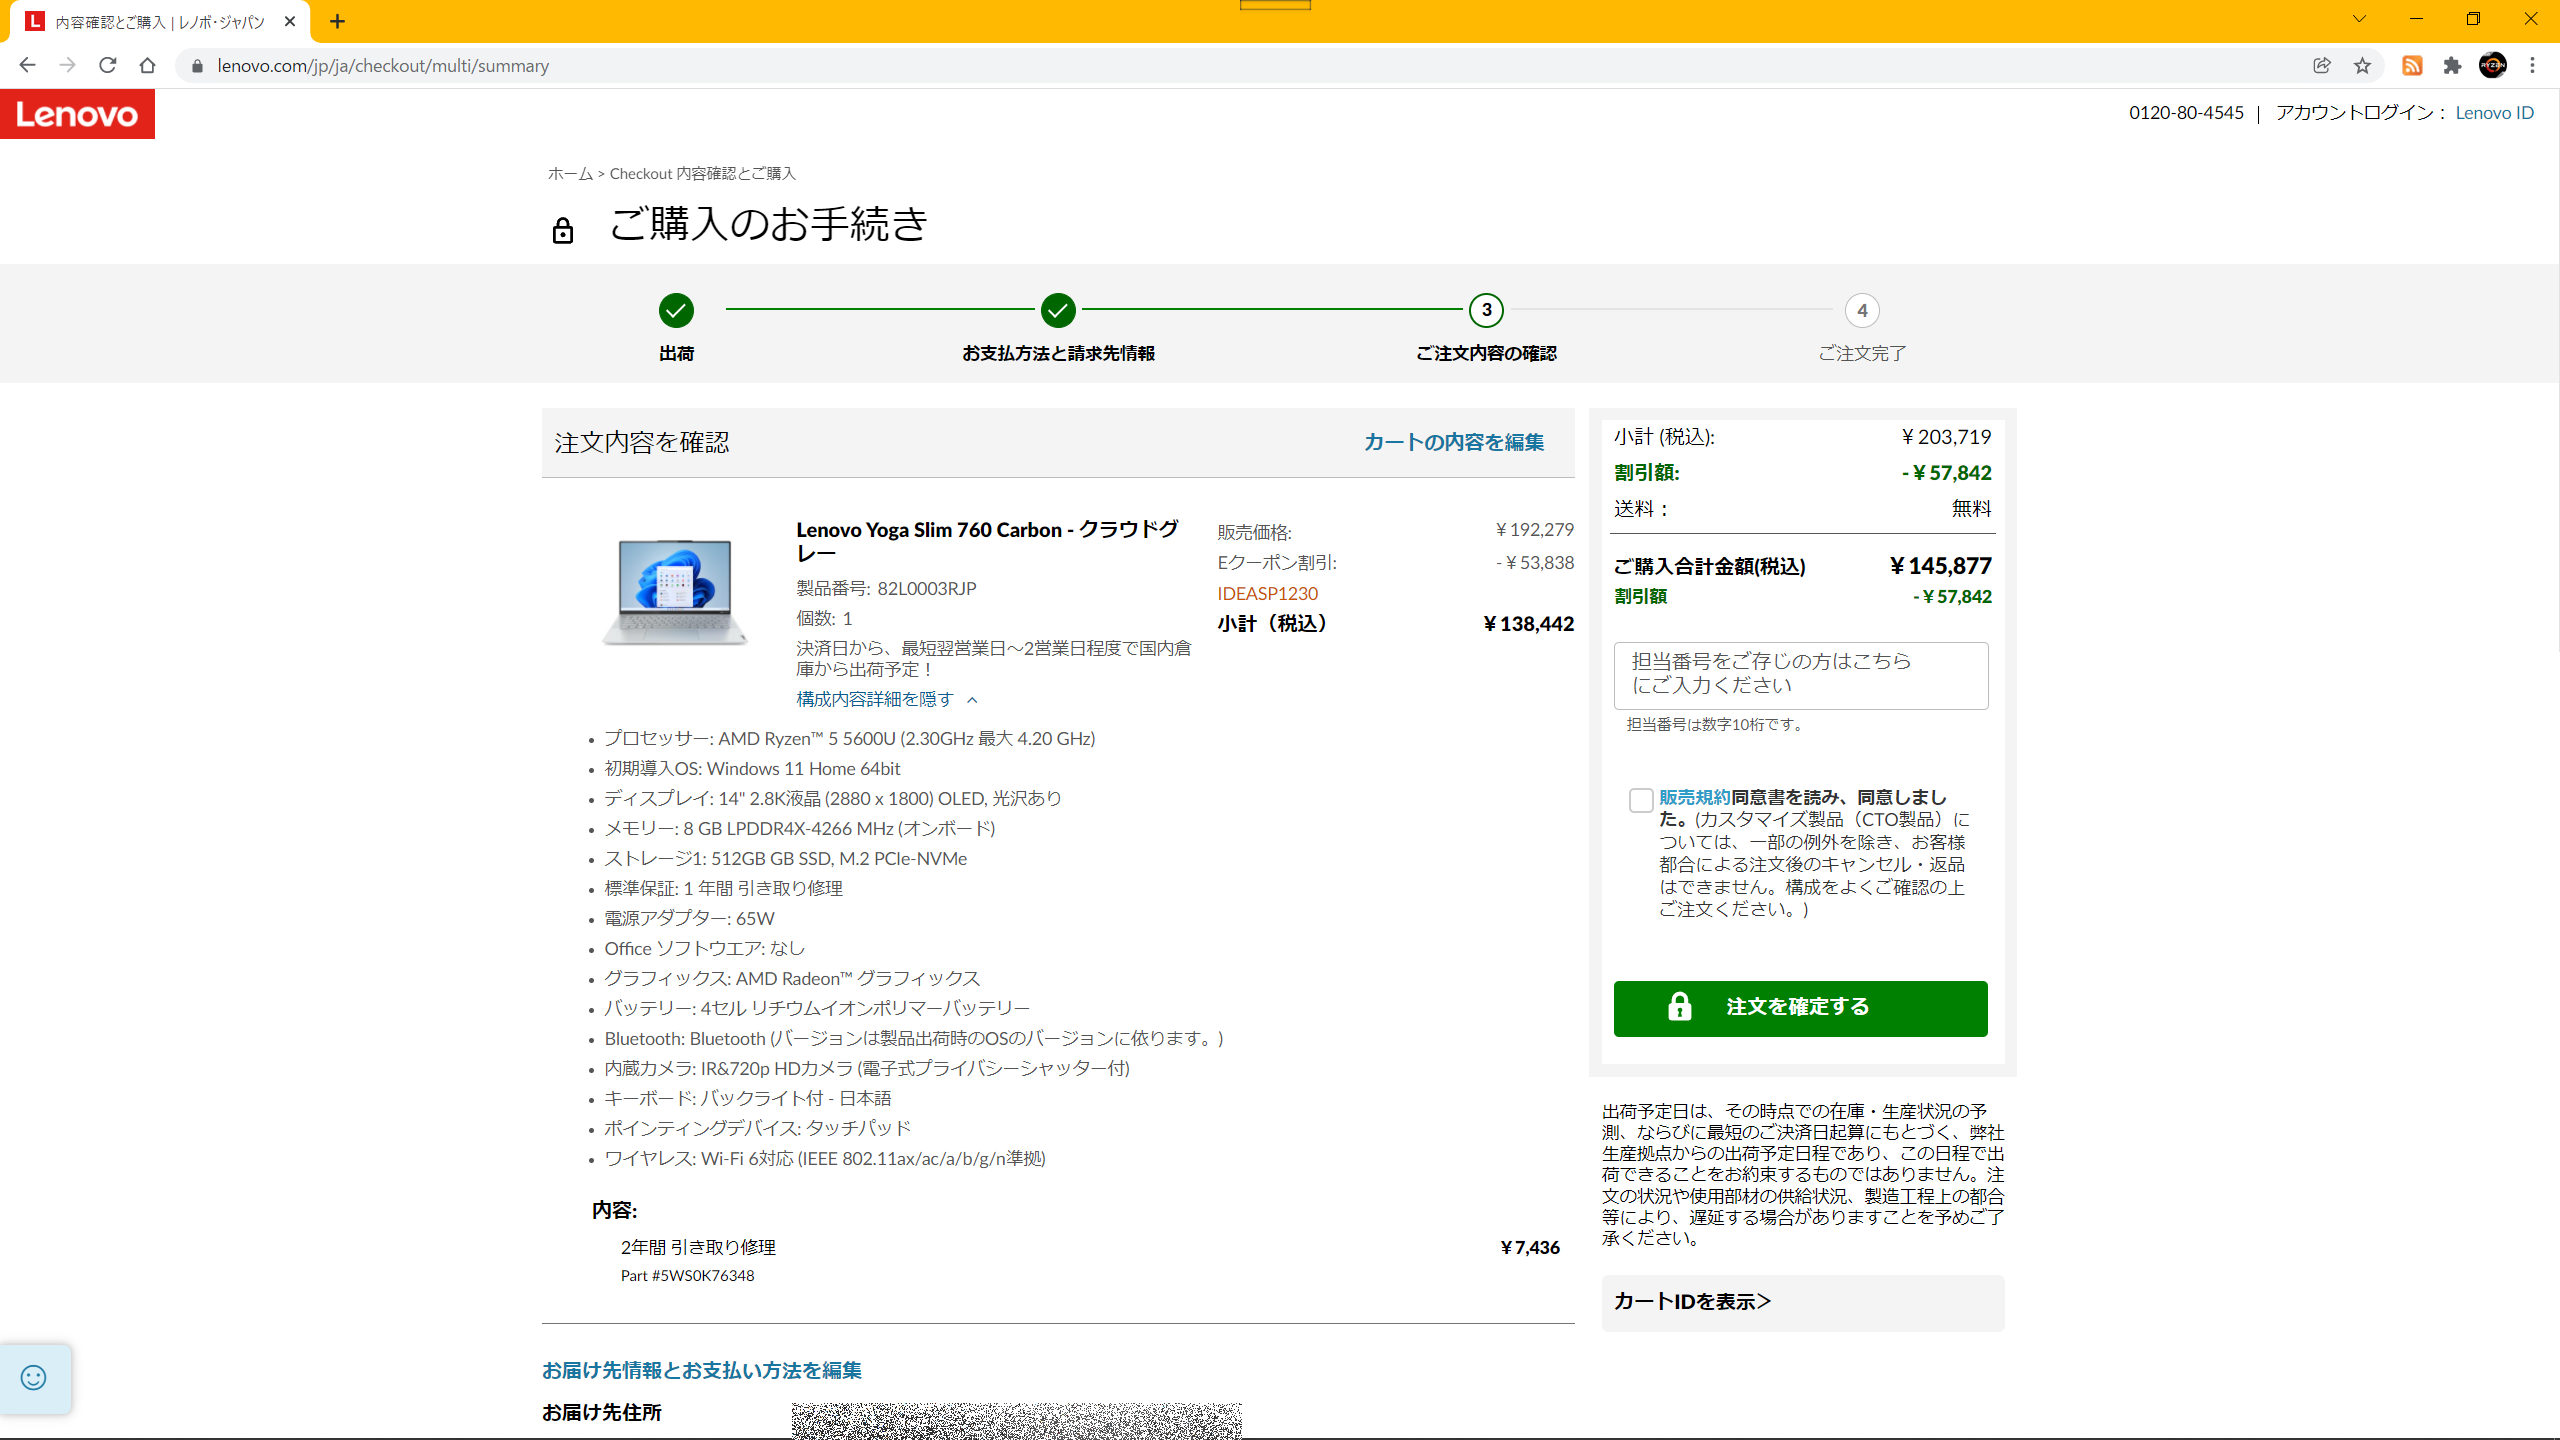The width and height of the screenshot is (2560, 1440).
Task: Close the Lenovo checkout tab
Action: (290, 21)
